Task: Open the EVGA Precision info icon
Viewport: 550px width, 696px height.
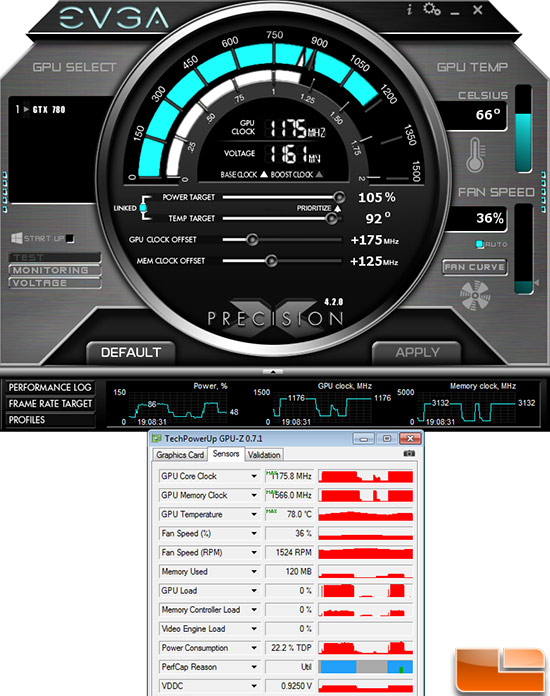Action: tap(409, 9)
